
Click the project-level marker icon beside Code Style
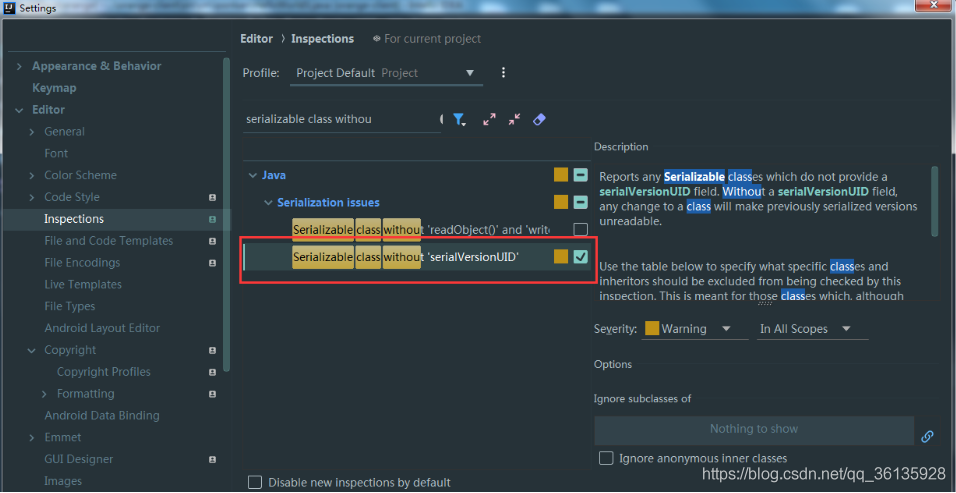click(212, 197)
